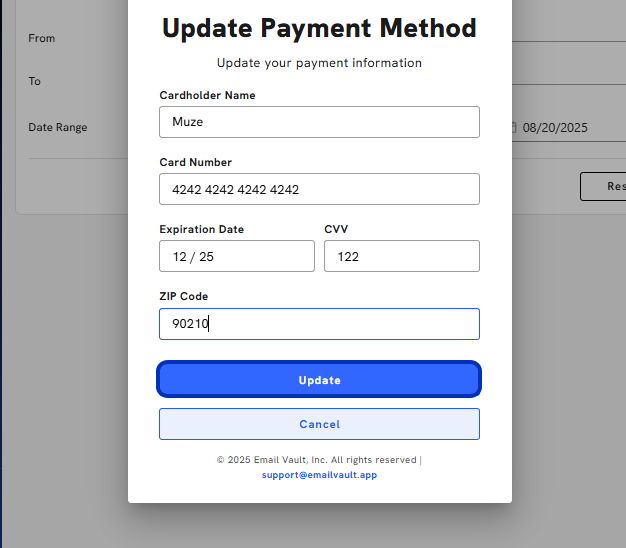
Task: Click inside the ZIP Code field
Action: [x=319, y=324]
